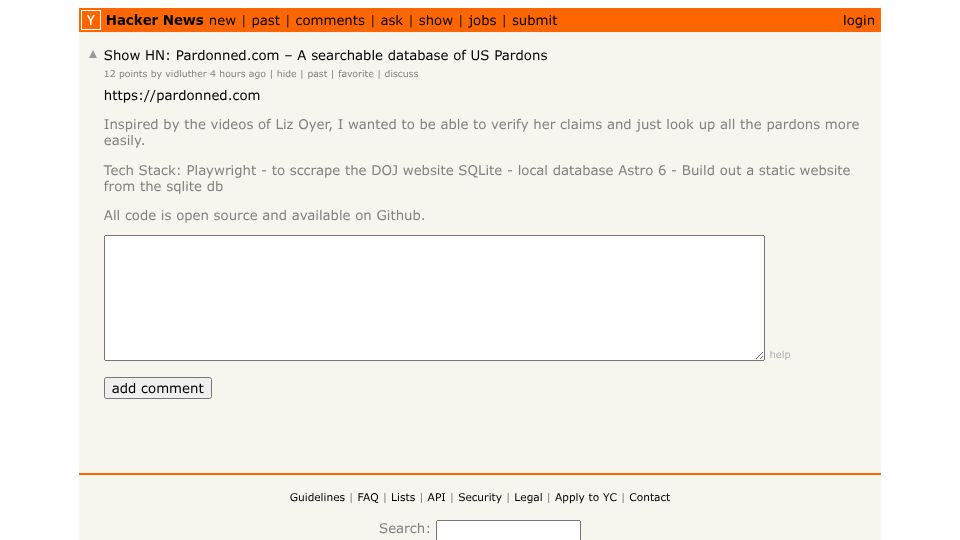Select the 'Inspired by the videos' paragraph
The height and width of the screenshot is (540, 960).
481,132
